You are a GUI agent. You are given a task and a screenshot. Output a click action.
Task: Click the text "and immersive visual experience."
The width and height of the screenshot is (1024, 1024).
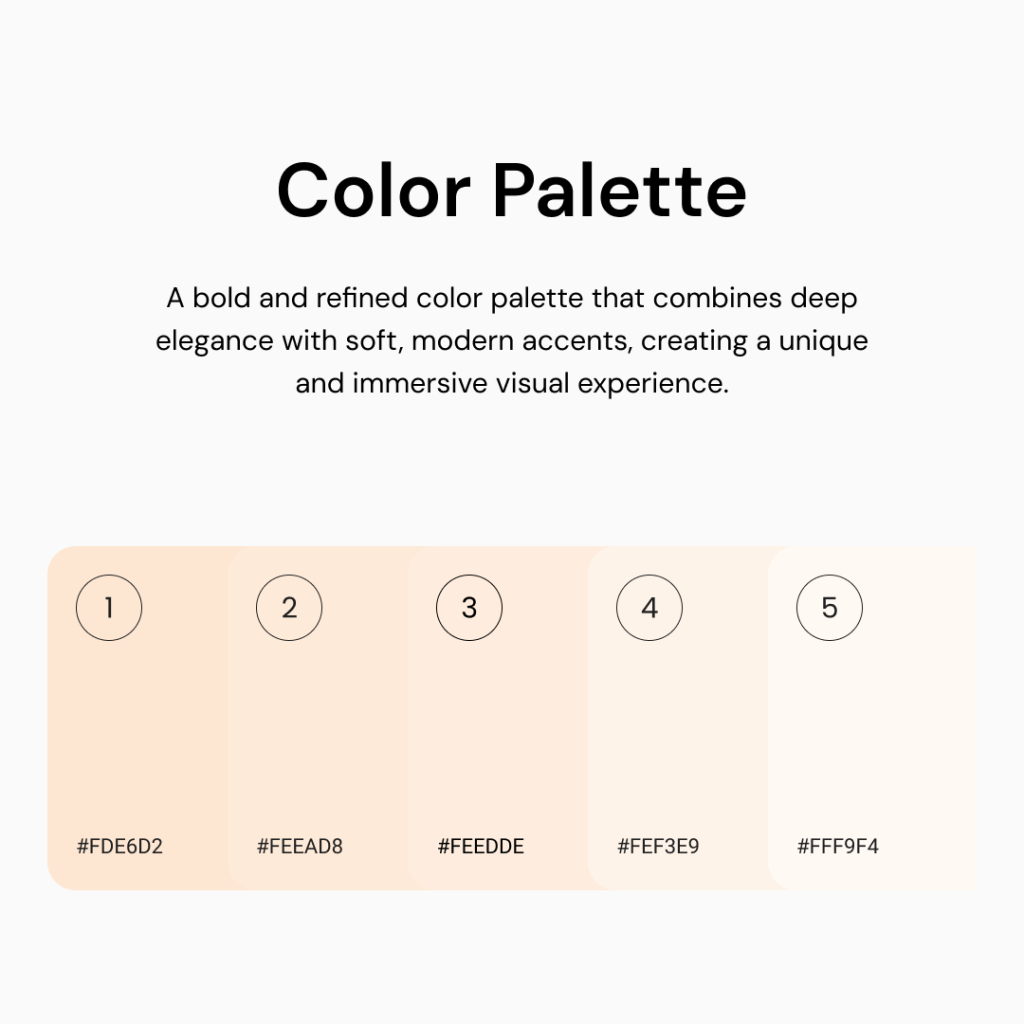click(x=512, y=384)
